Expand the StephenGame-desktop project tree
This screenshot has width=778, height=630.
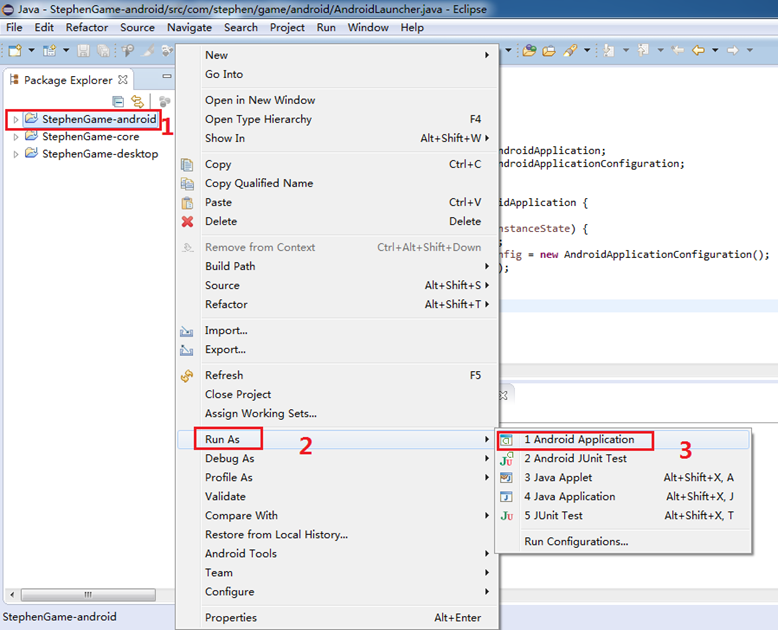pyautogui.click(x=15, y=154)
